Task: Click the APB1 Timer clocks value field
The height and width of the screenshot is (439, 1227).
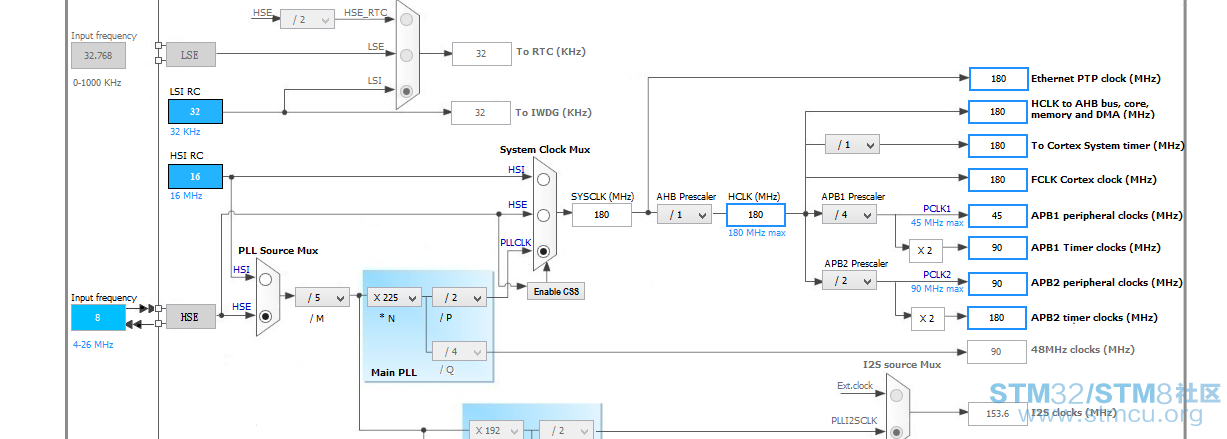Action: coord(998,247)
